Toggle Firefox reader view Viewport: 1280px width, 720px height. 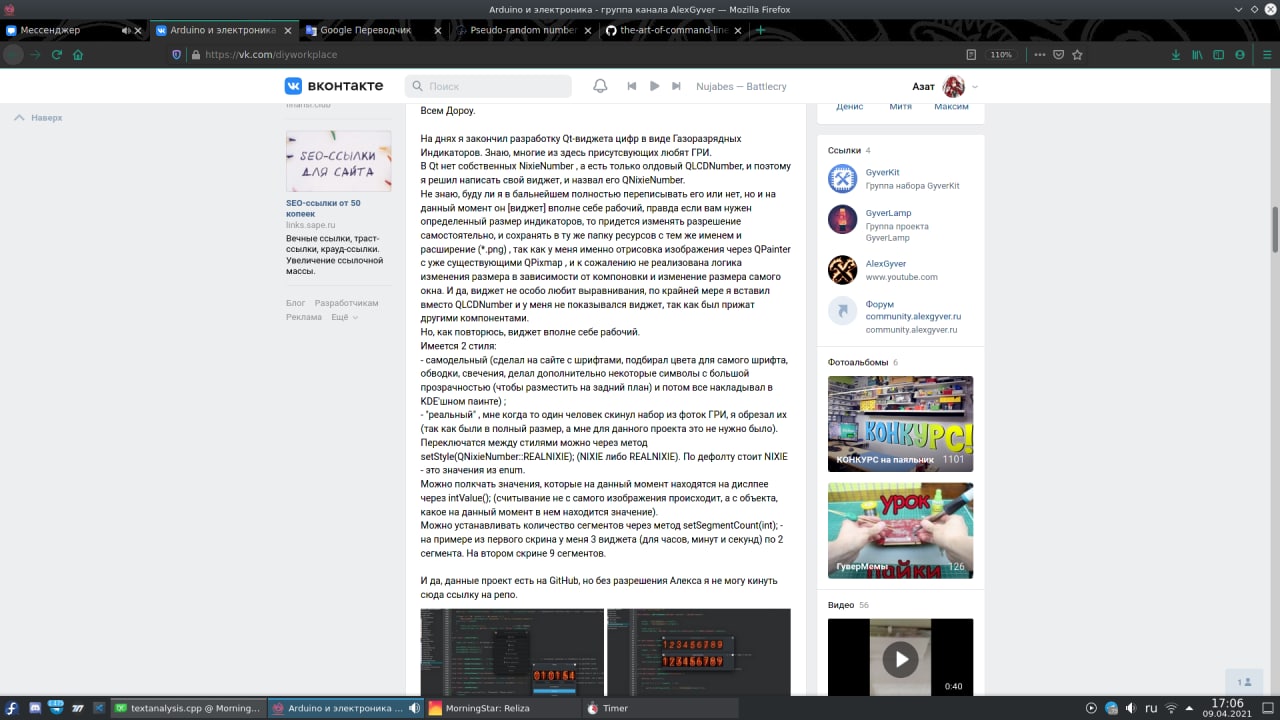point(971,55)
